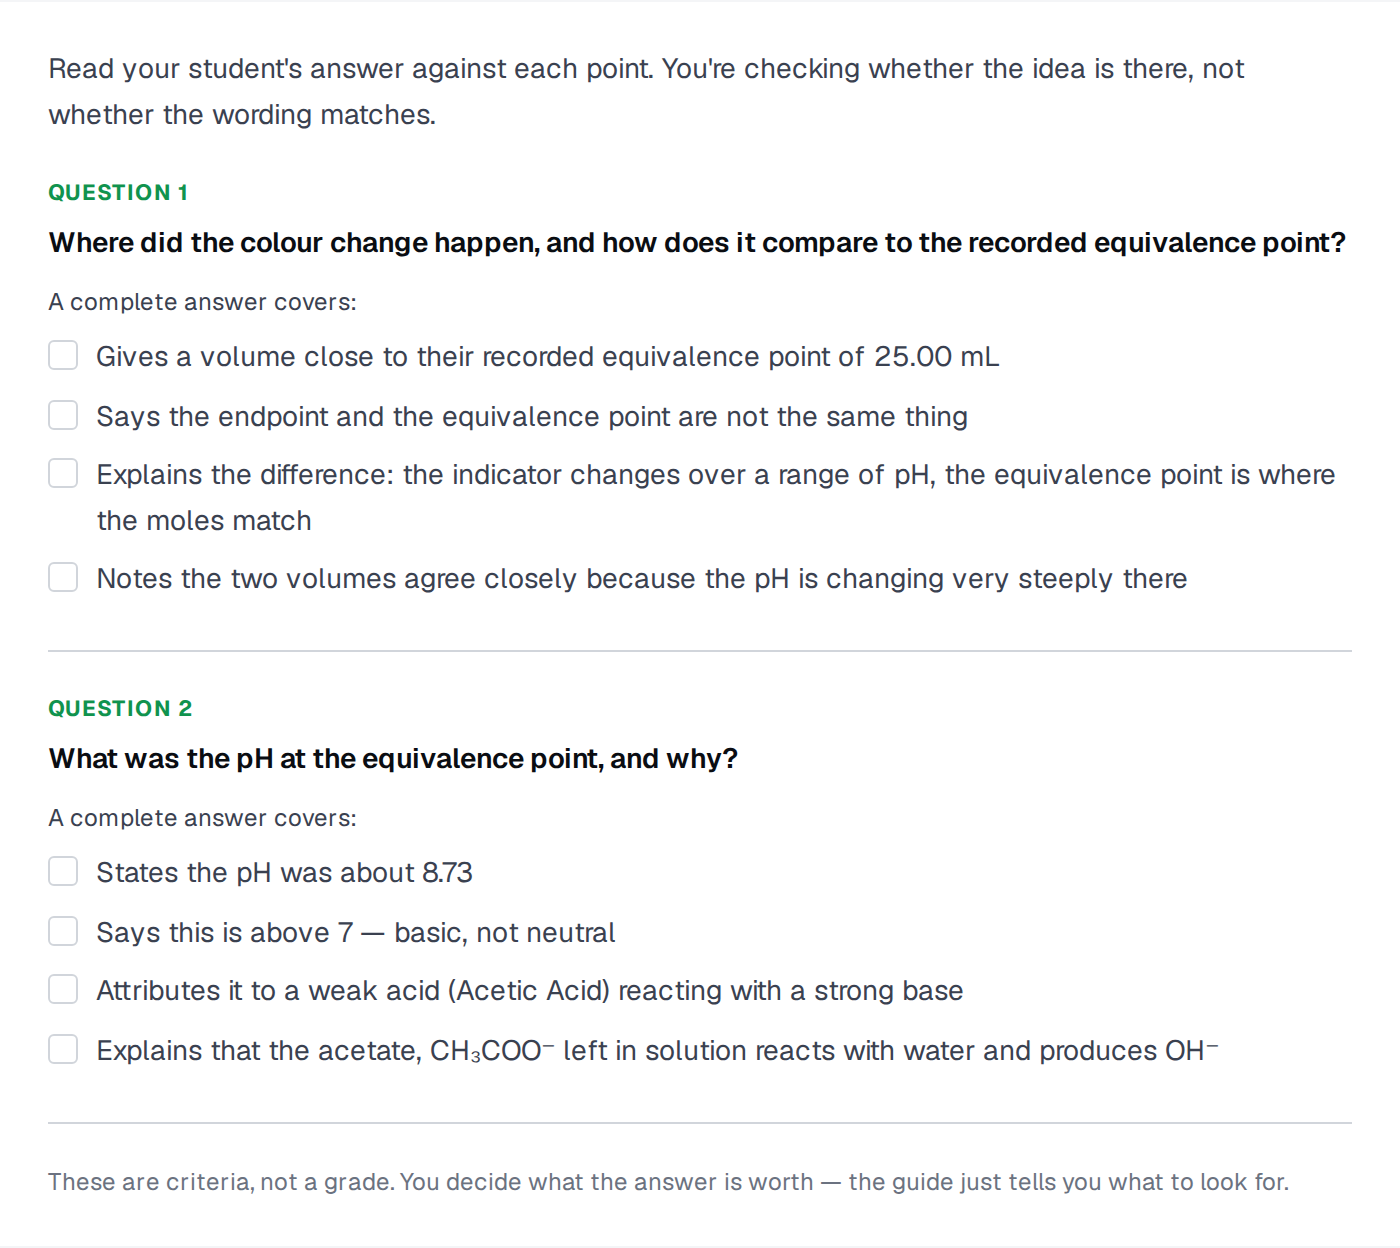Image resolution: width=1400 pixels, height=1248 pixels.
Task: Click the green QUESTION 2 label
Action: pyautogui.click(x=120, y=708)
